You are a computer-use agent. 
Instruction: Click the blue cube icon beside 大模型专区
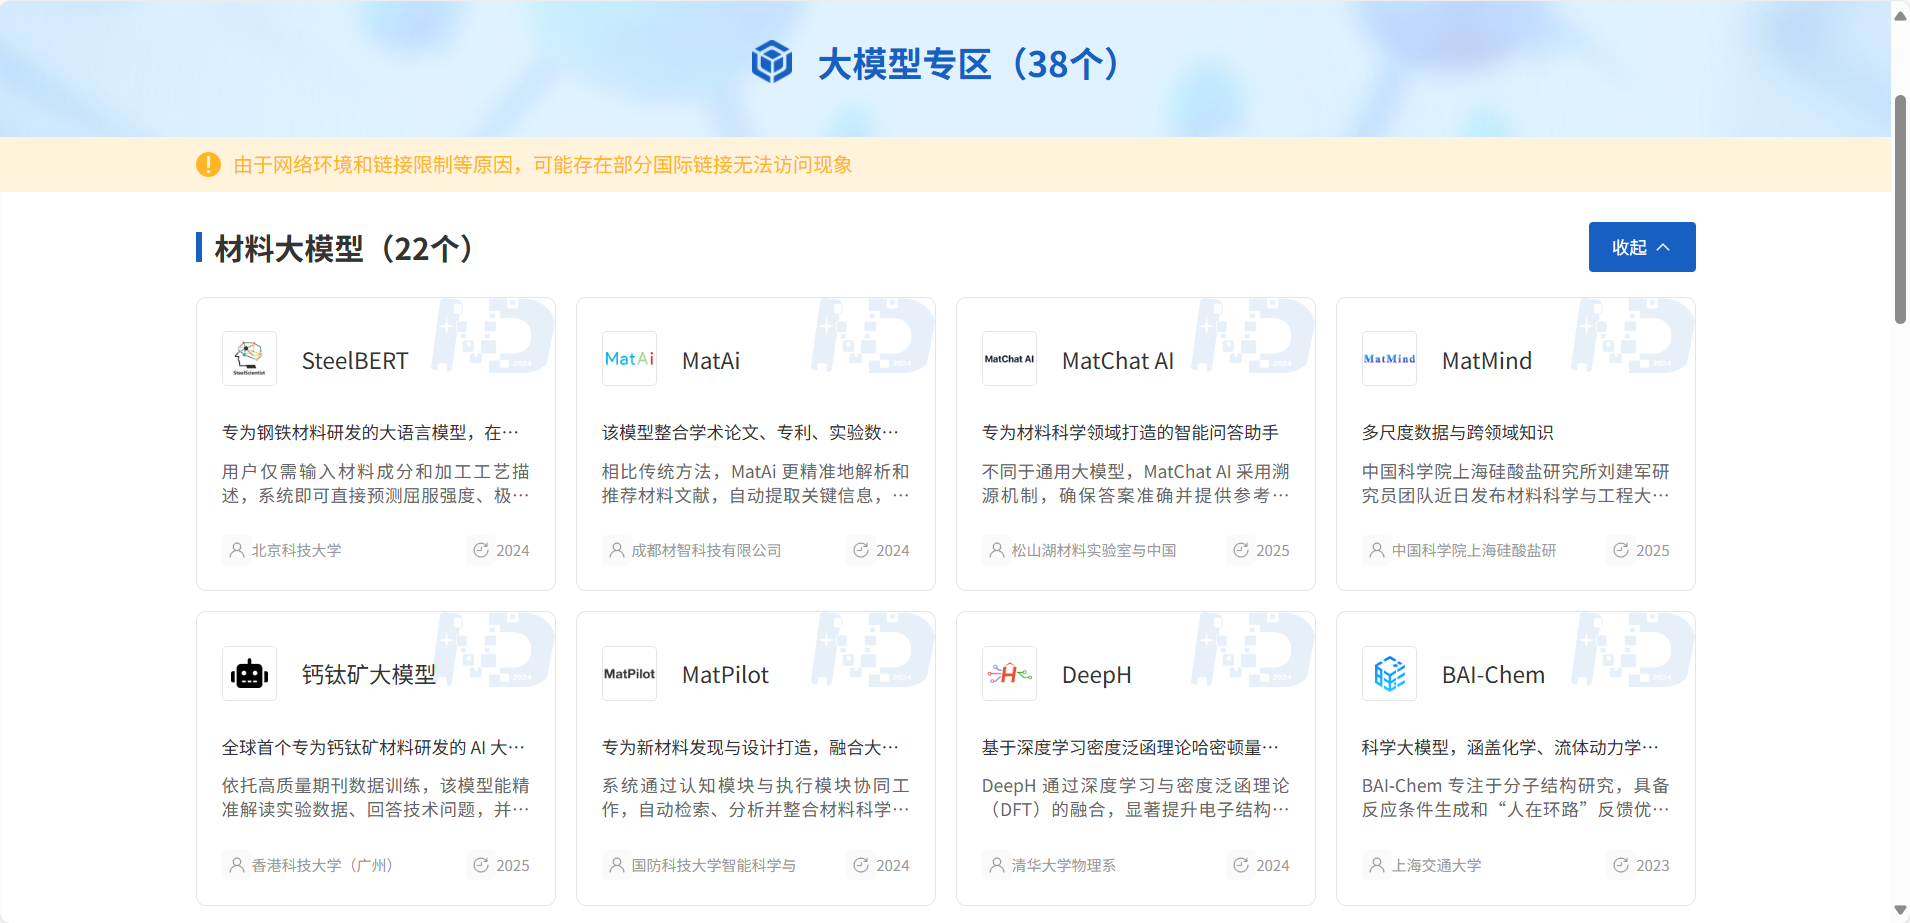pyautogui.click(x=772, y=63)
